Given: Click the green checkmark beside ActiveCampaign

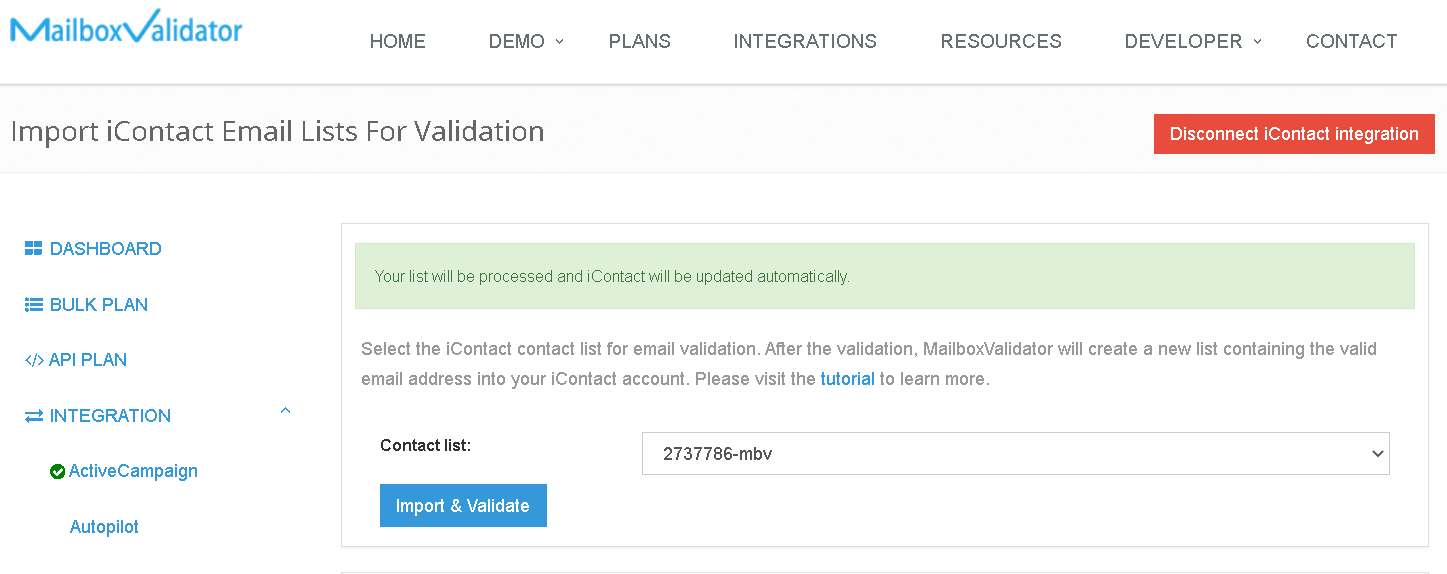Looking at the screenshot, I should pyautogui.click(x=57, y=472).
